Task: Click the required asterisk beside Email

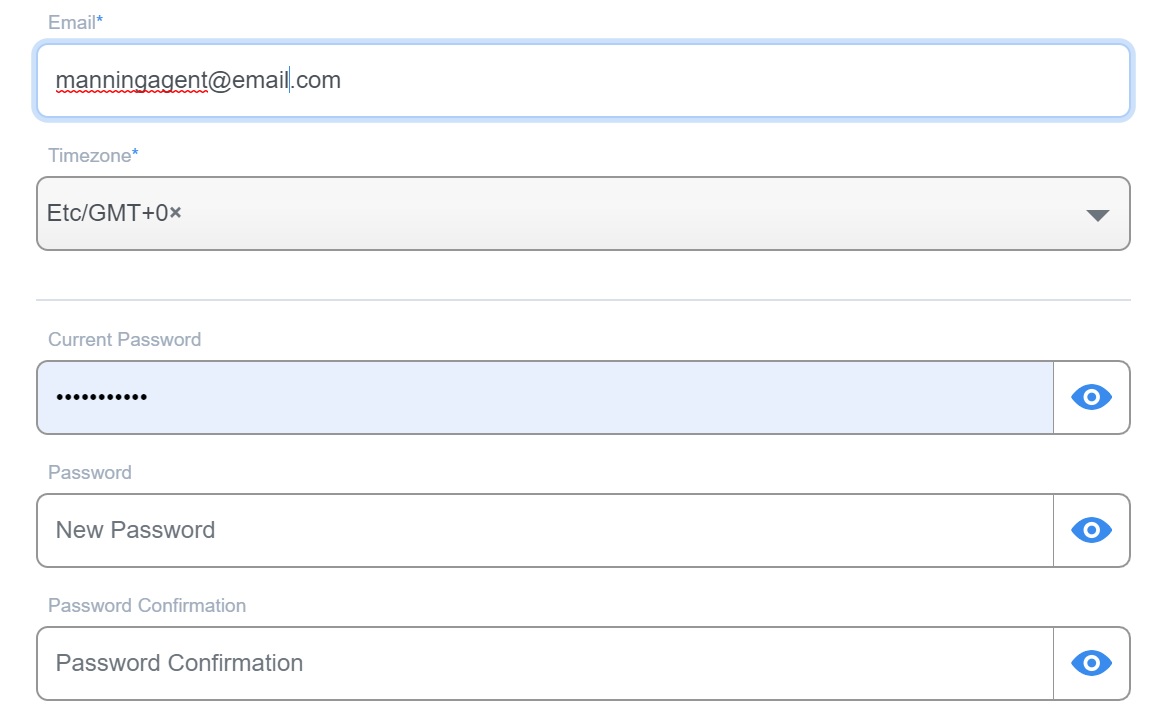Action: coord(100,20)
